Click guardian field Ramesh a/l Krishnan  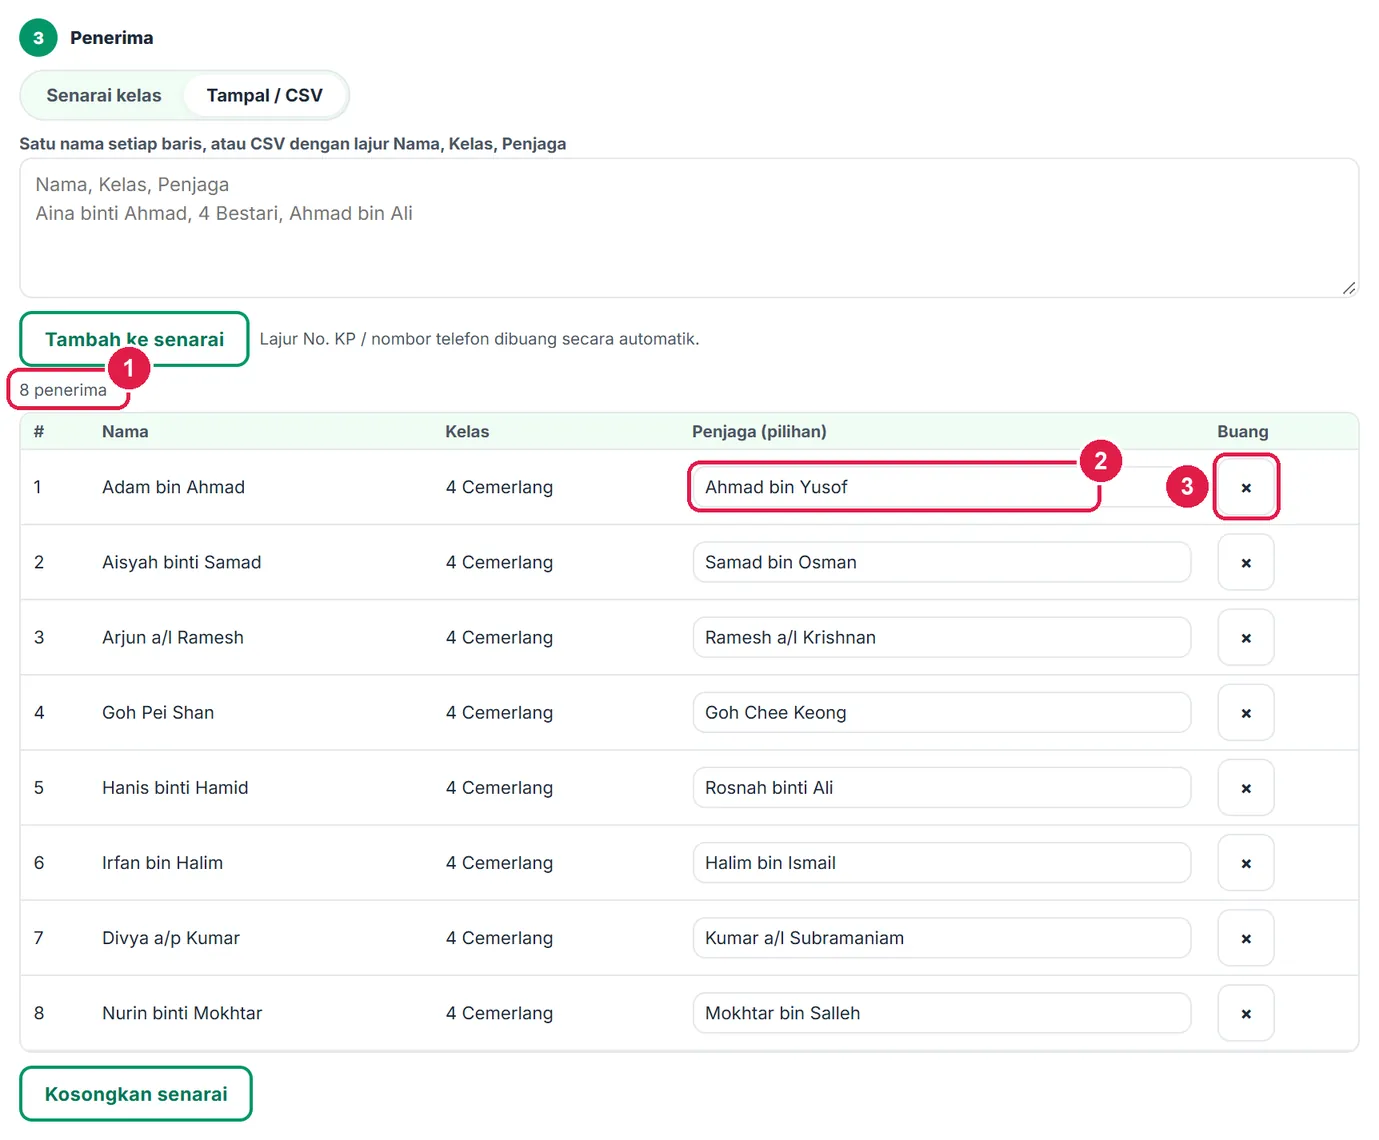[x=941, y=637]
